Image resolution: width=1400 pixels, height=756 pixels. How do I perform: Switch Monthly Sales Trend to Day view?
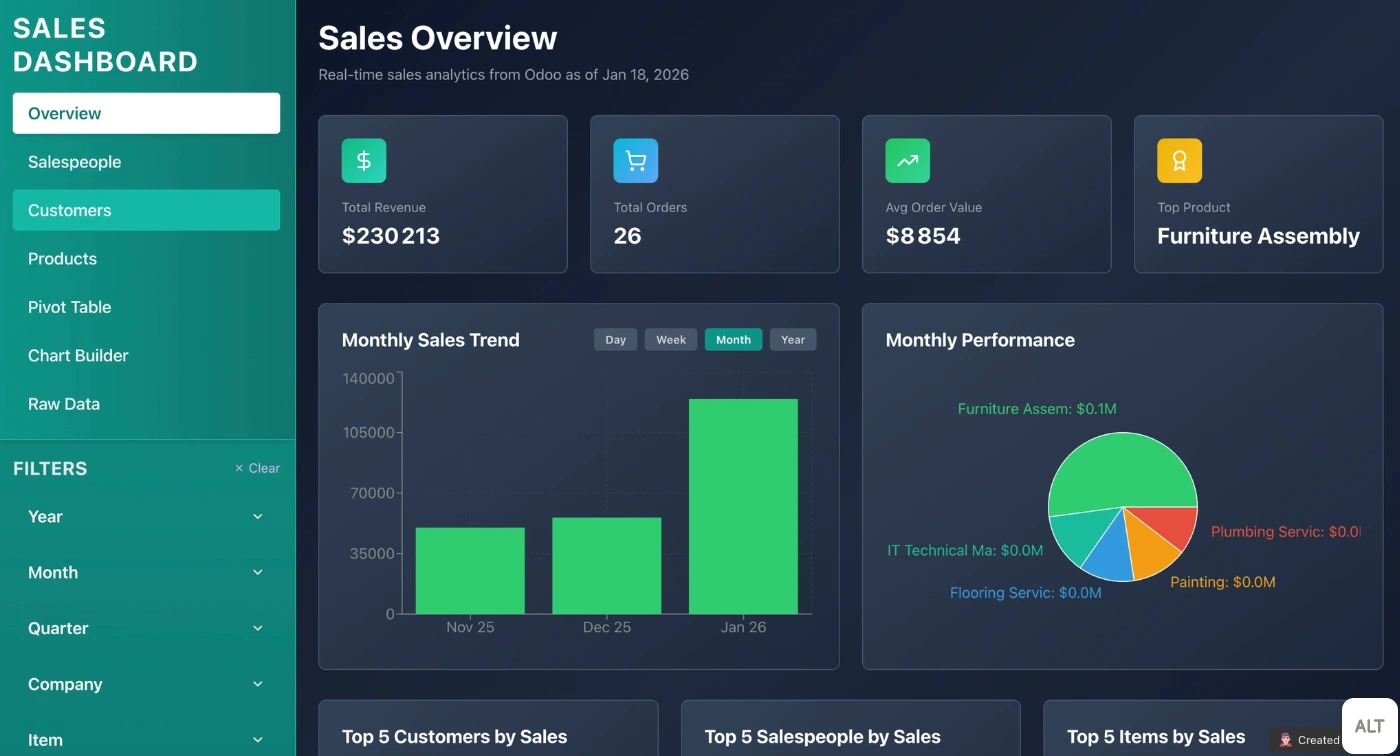click(615, 339)
